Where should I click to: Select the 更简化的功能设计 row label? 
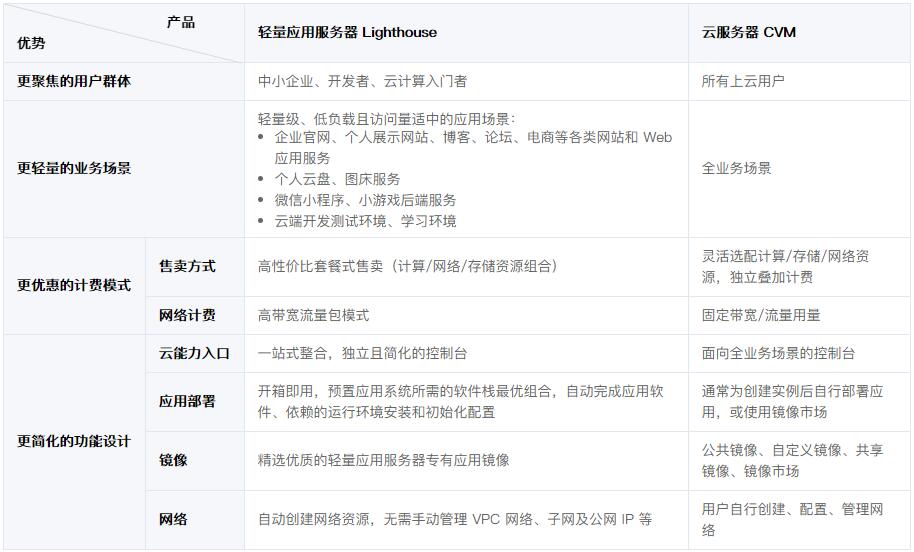(x=74, y=441)
